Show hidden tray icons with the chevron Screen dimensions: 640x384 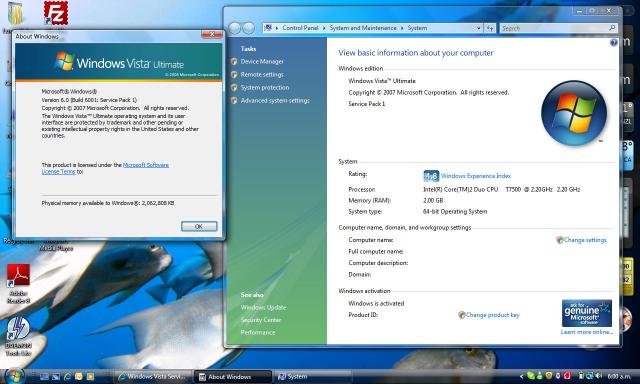tap(522, 376)
